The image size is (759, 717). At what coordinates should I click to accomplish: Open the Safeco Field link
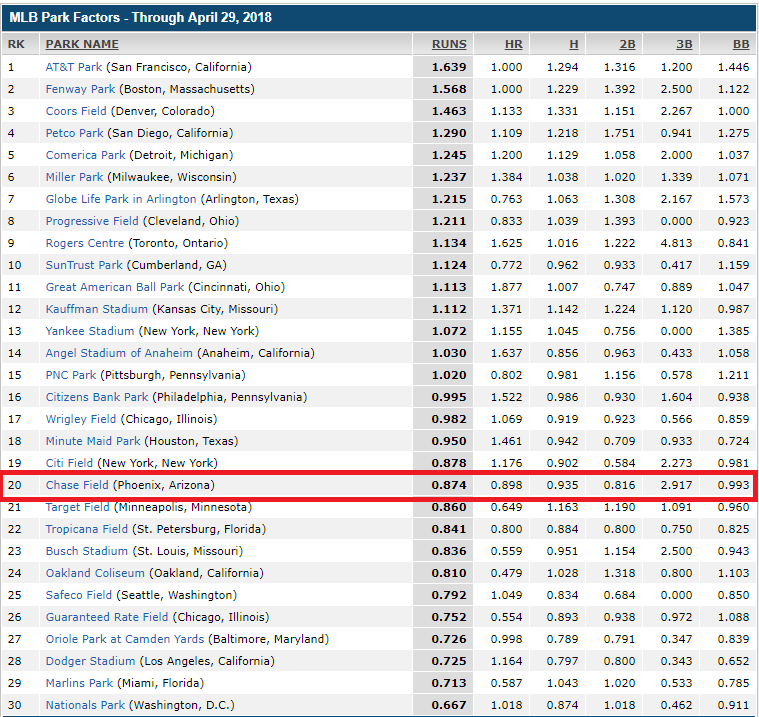point(79,595)
